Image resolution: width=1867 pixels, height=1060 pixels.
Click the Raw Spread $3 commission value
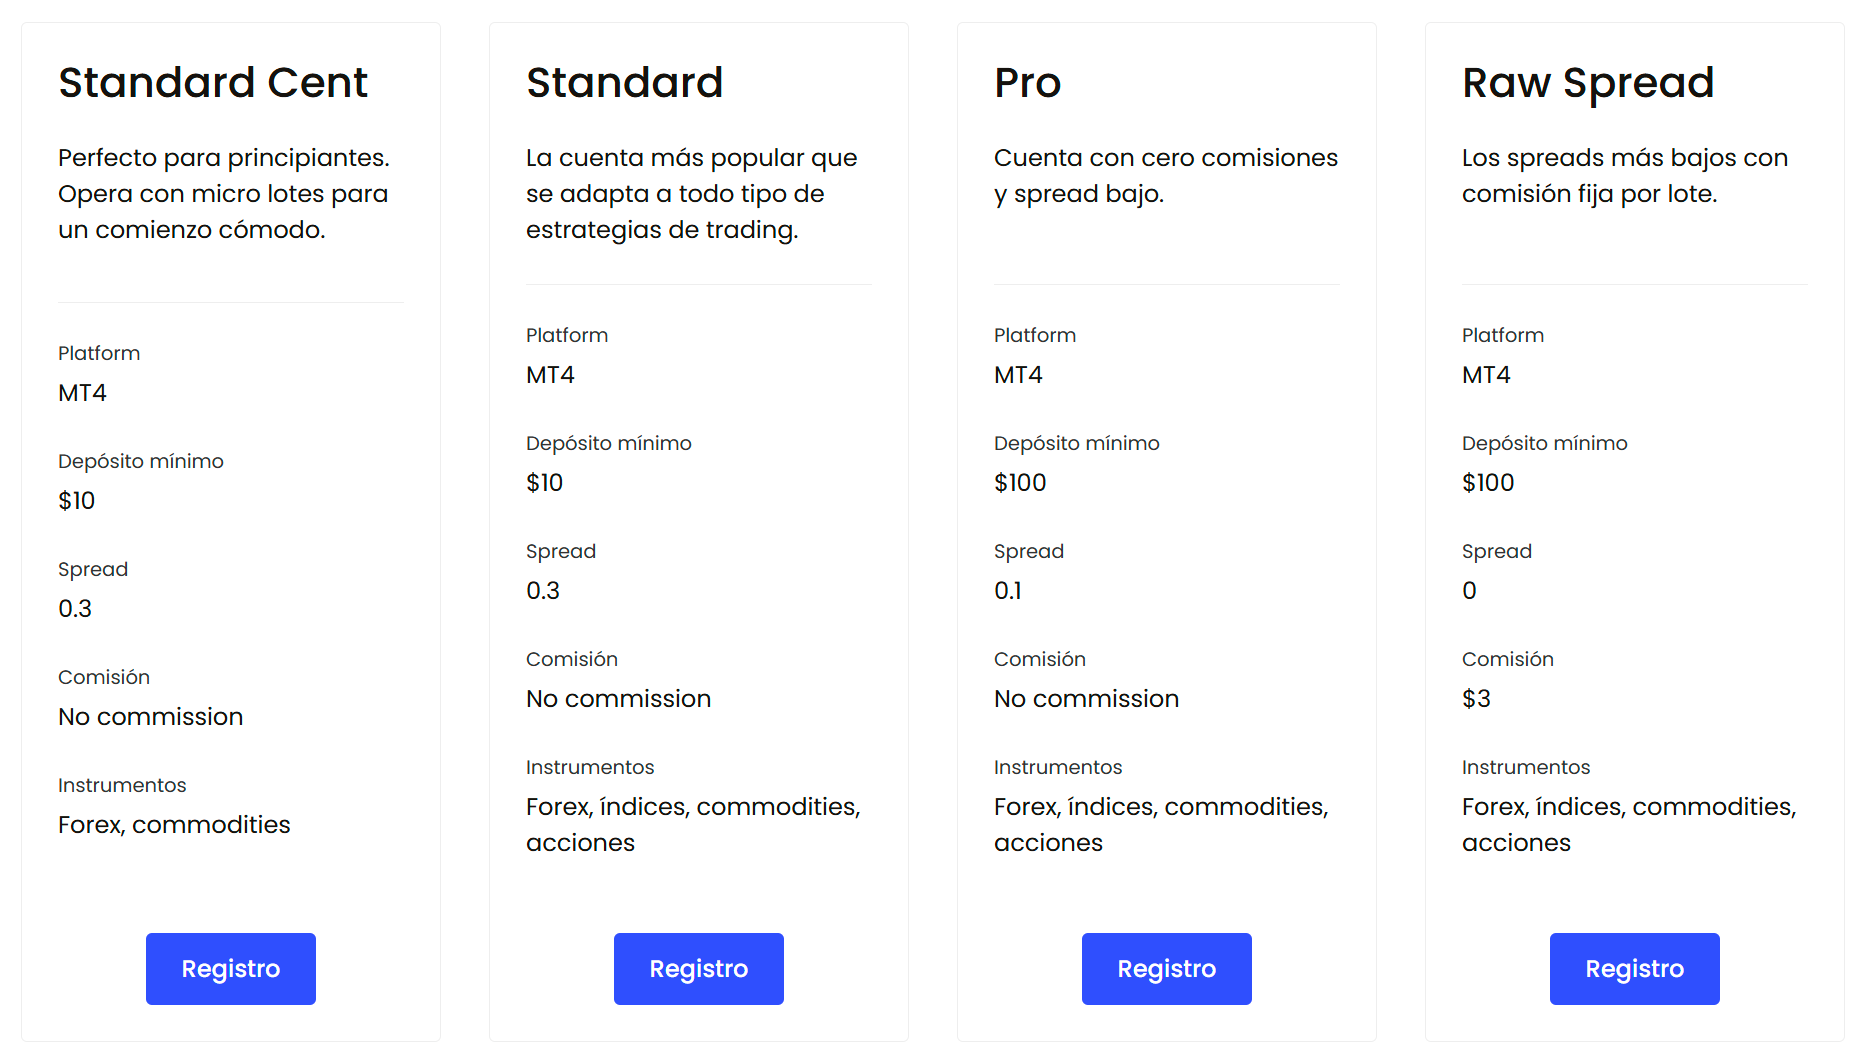(x=1476, y=698)
